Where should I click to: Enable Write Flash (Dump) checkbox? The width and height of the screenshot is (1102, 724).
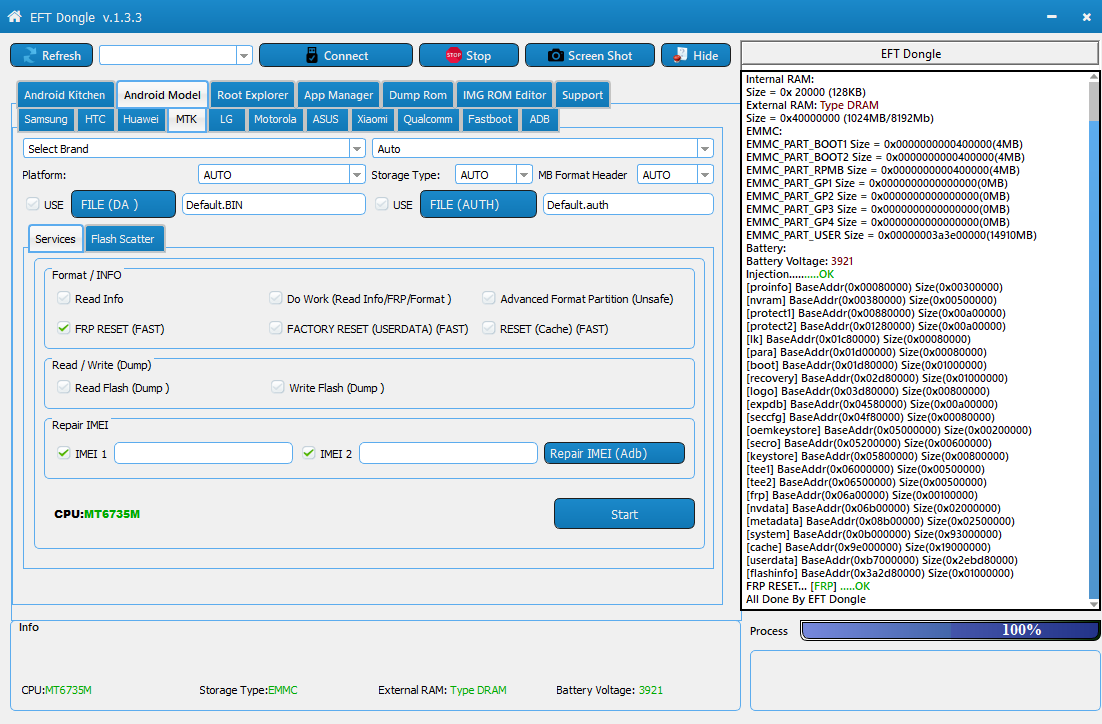(278, 387)
